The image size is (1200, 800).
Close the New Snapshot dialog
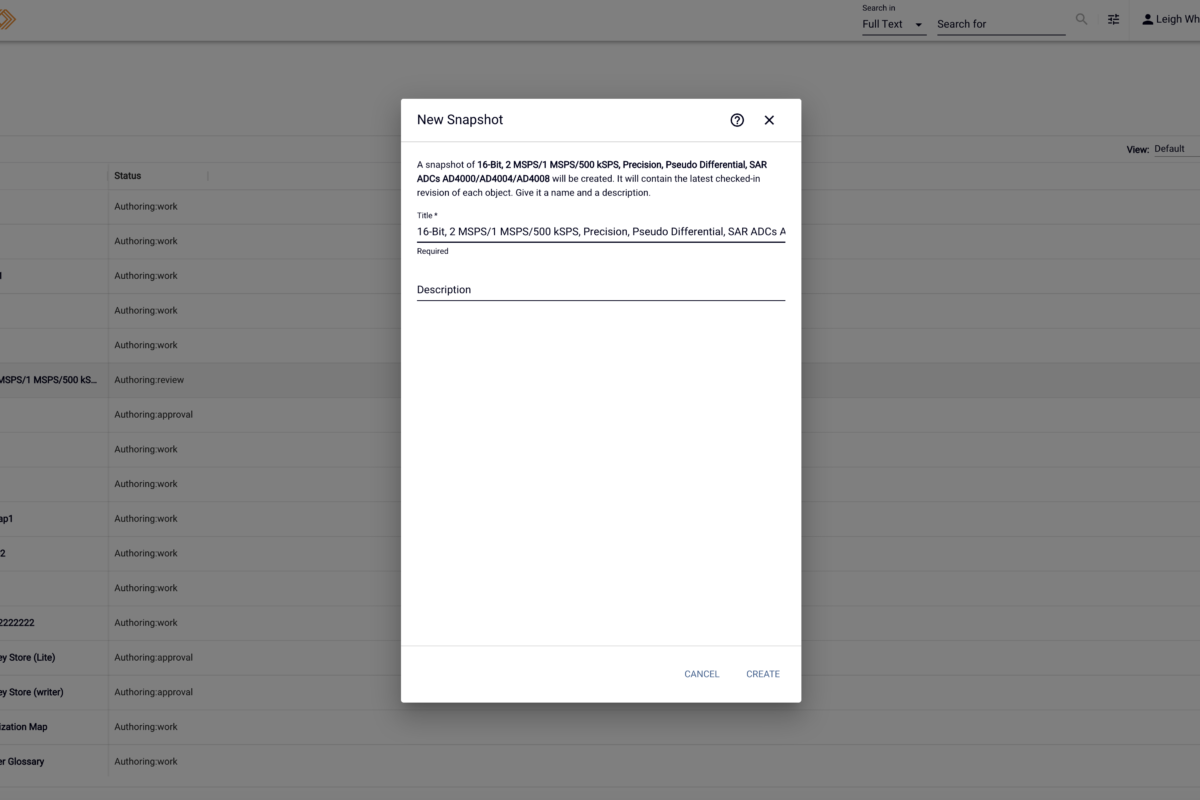(769, 120)
